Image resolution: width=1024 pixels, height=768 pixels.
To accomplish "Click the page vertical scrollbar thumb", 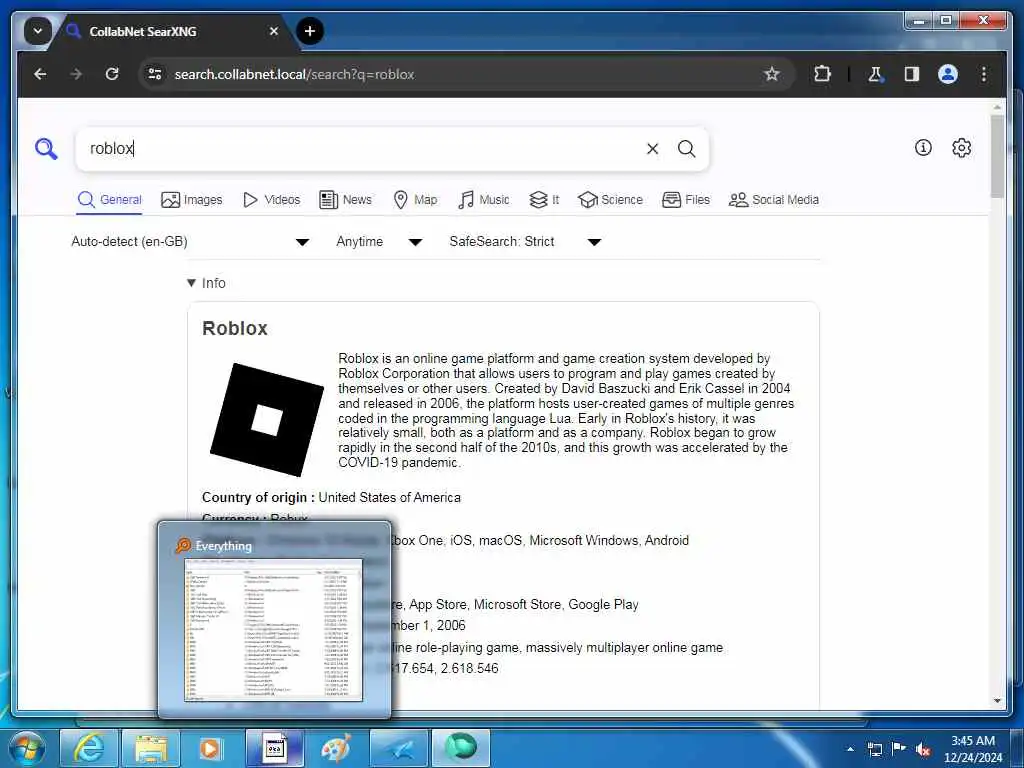I will click(997, 157).
